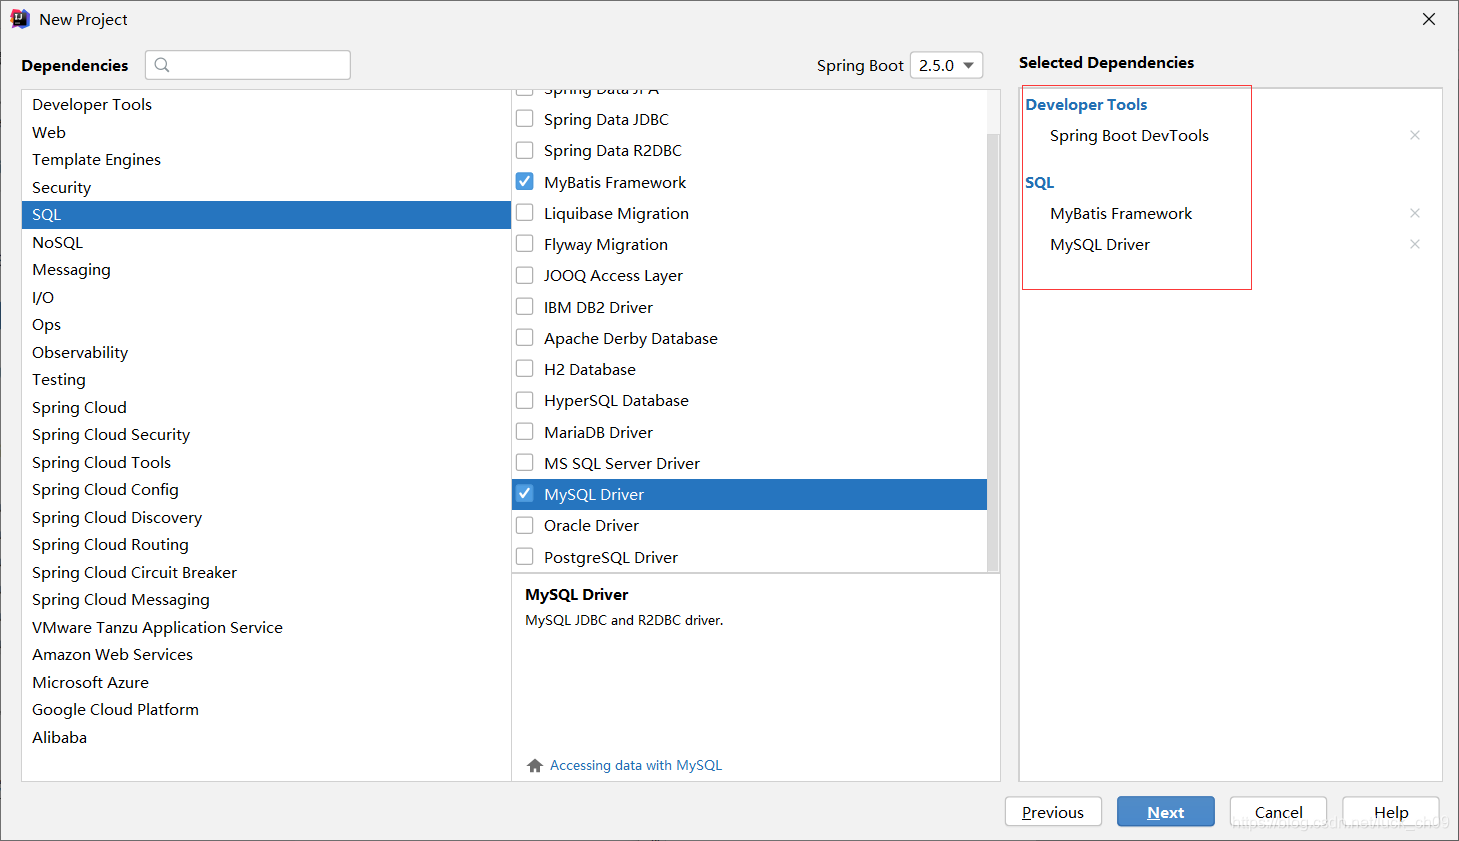Enable H2 Database dependency
1459x841 pixels.
tap(524, 369)
